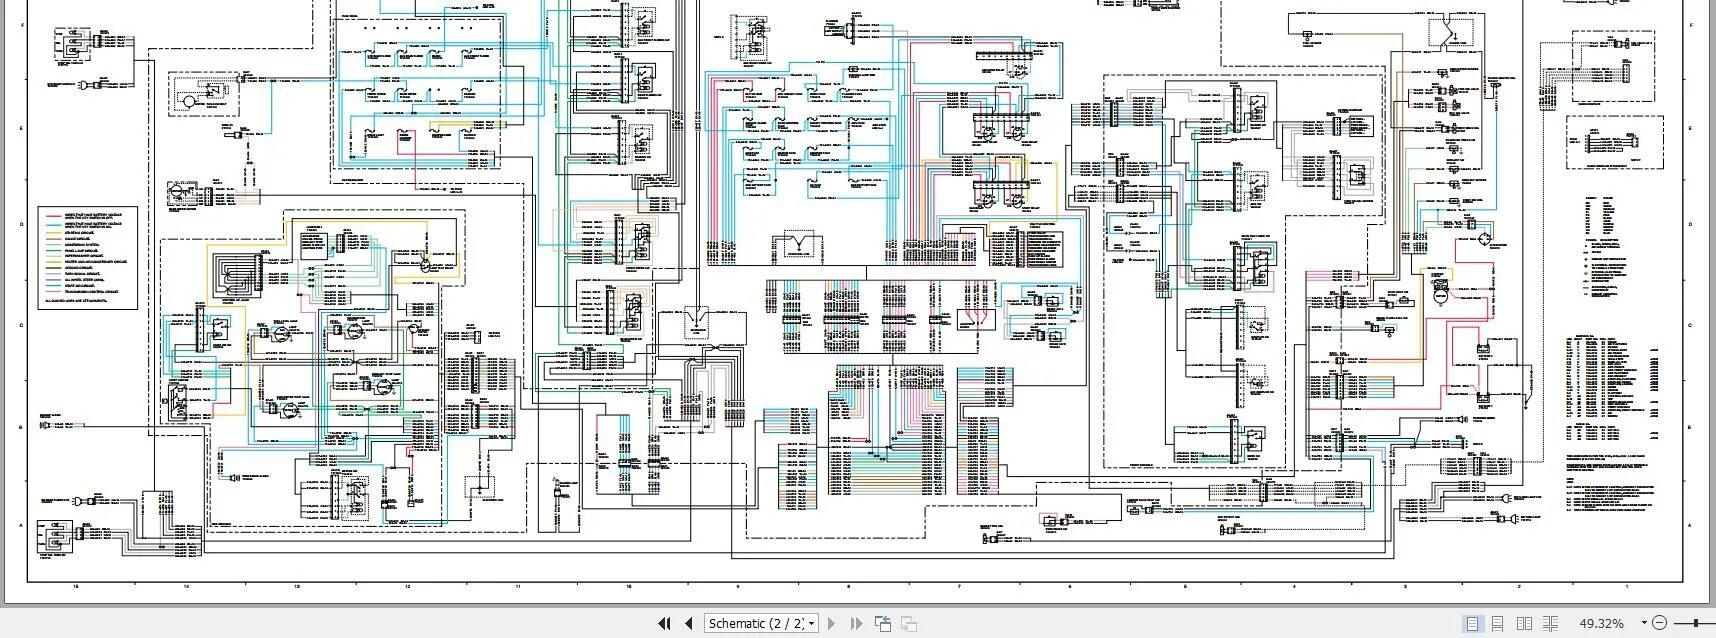Image resolution: width=1716 pixels, height=638 pixels.
Task: Go to the first page
Action: [664, 623]
